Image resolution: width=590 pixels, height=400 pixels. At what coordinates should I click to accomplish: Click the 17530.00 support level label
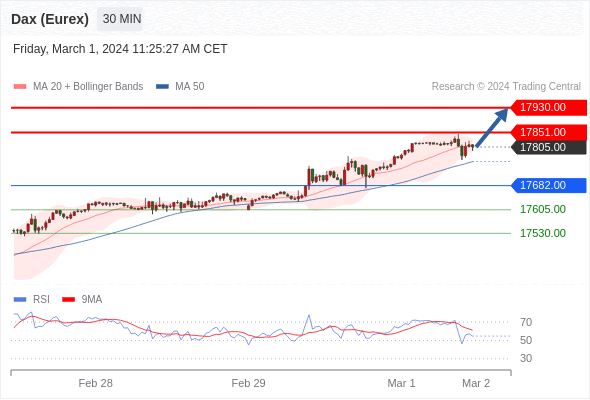tap(543, 233)
